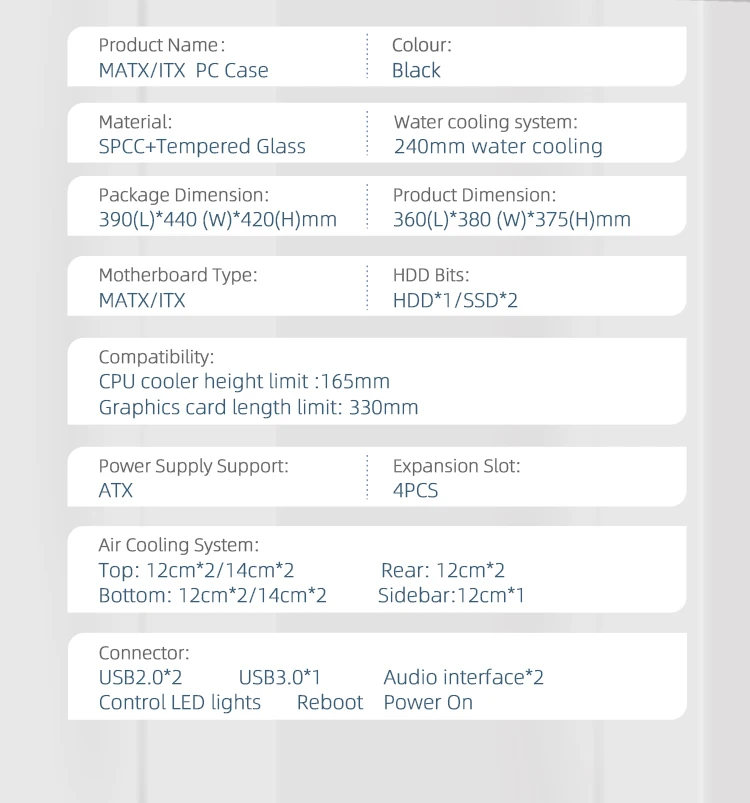Select the Graphics card length limit line
The width and height of the screenshot is (750, 803).
(258, 407)
